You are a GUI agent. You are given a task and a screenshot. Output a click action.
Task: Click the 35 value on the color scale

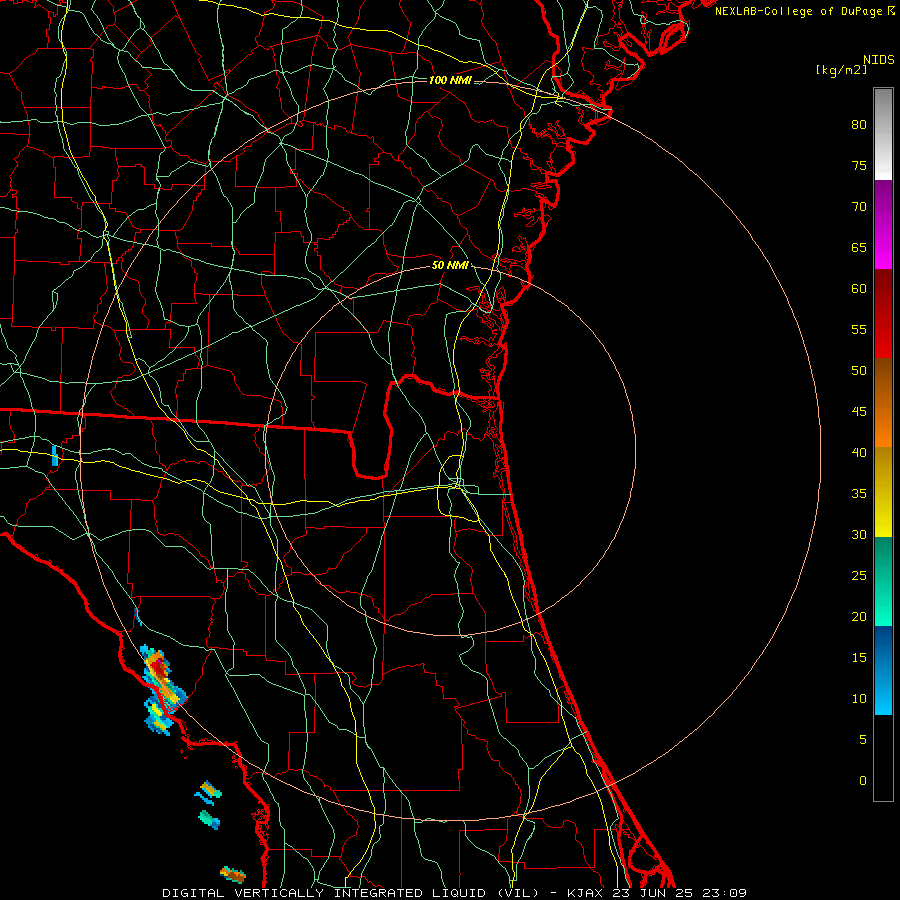859,494
